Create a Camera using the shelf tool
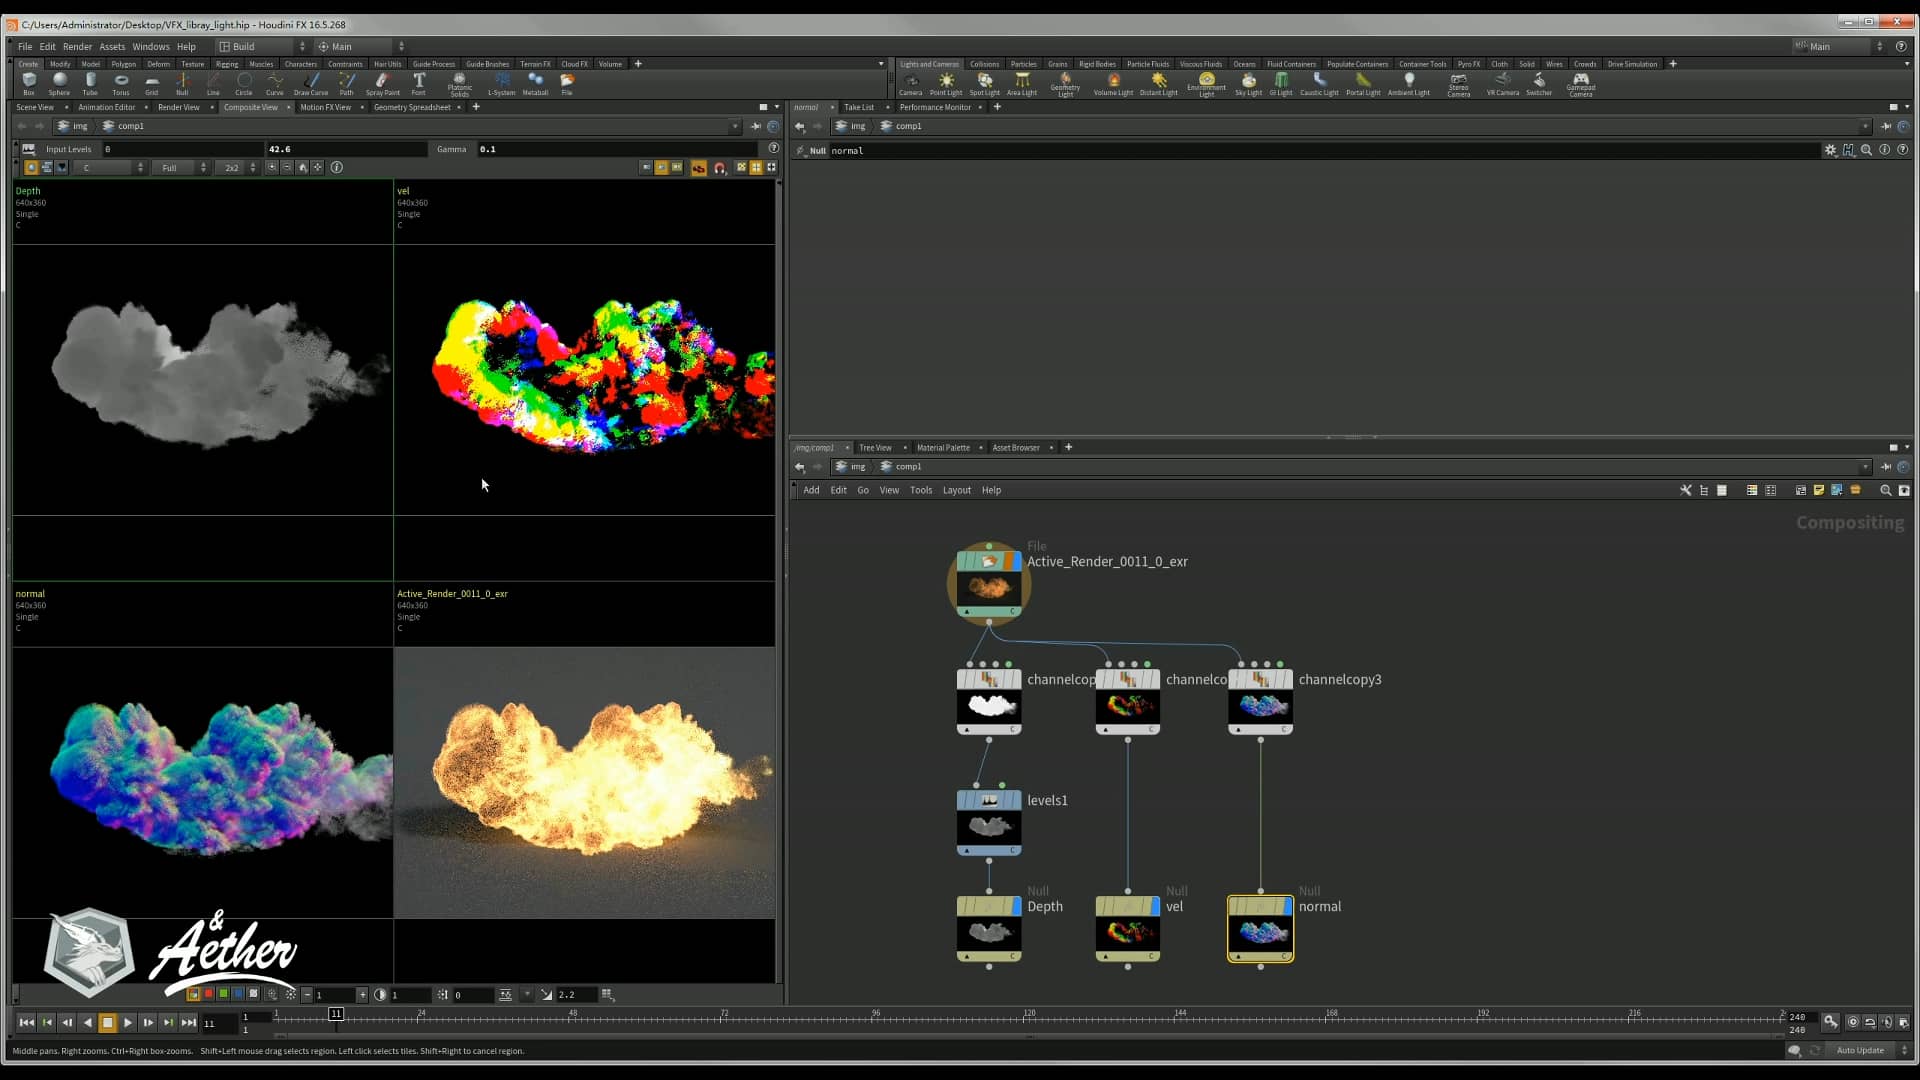Image resolution: width=1920 pixels, height=1080 pixels. 911,84
